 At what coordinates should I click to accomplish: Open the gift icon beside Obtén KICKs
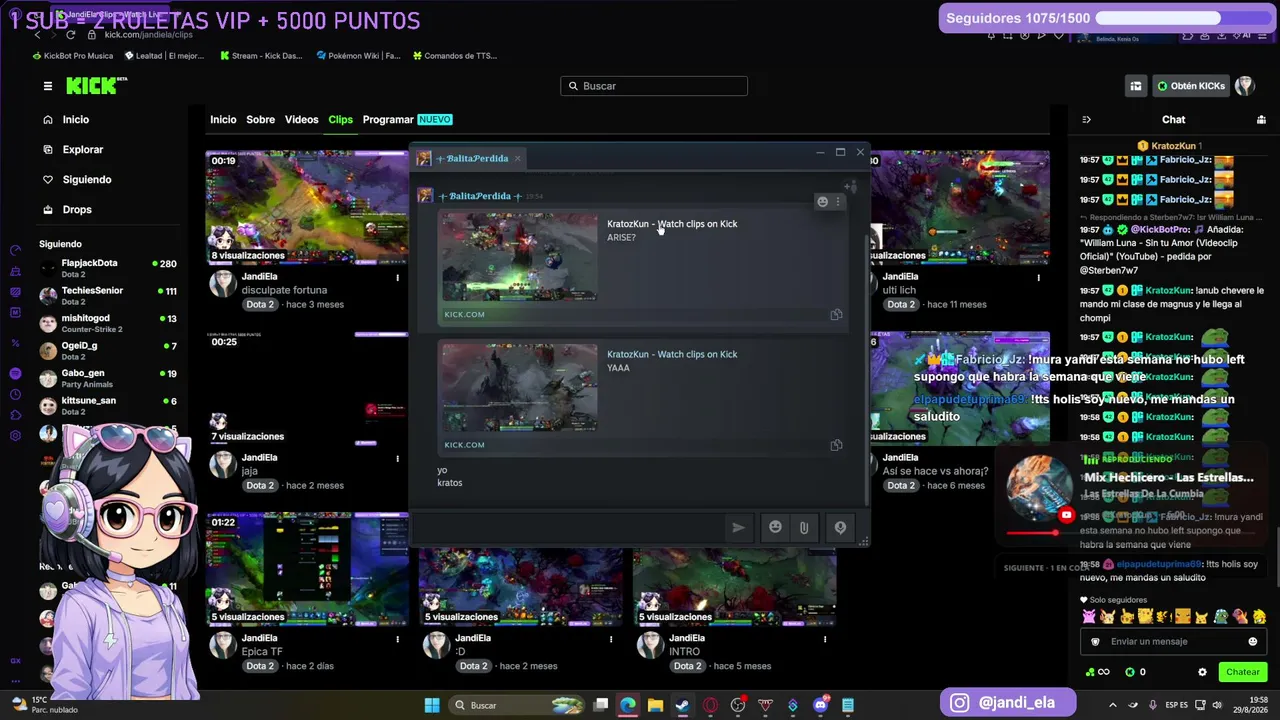pos(1136,86)
